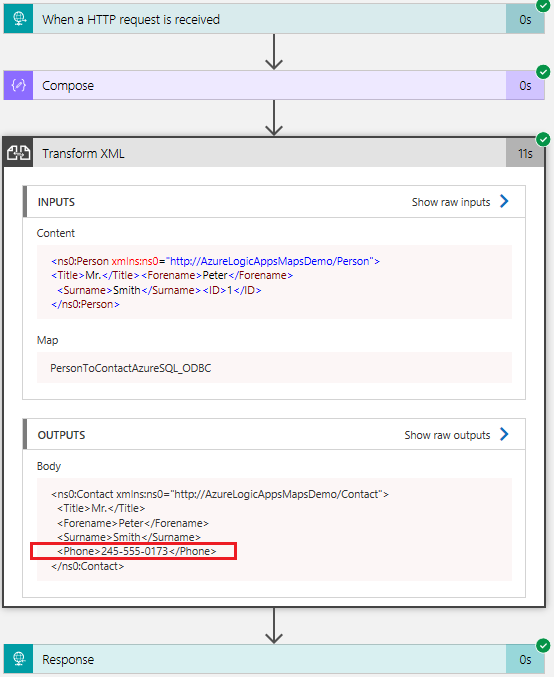554x677 pixels.
Task: Click the Compose action curly-brace icon
Action: point(19,85)
